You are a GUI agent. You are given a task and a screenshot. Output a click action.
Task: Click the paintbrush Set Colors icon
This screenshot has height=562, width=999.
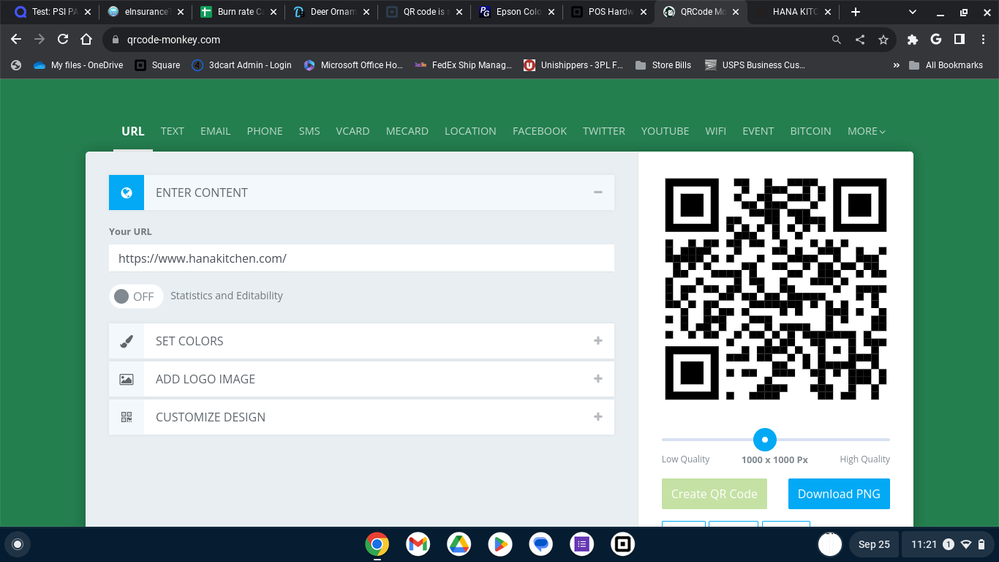tap(126, 341)
